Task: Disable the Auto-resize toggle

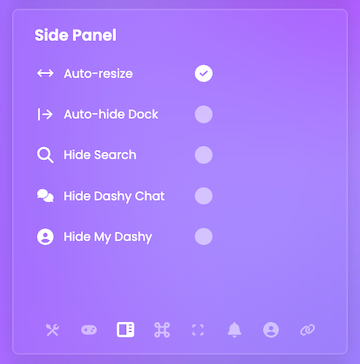Action: 204,74
